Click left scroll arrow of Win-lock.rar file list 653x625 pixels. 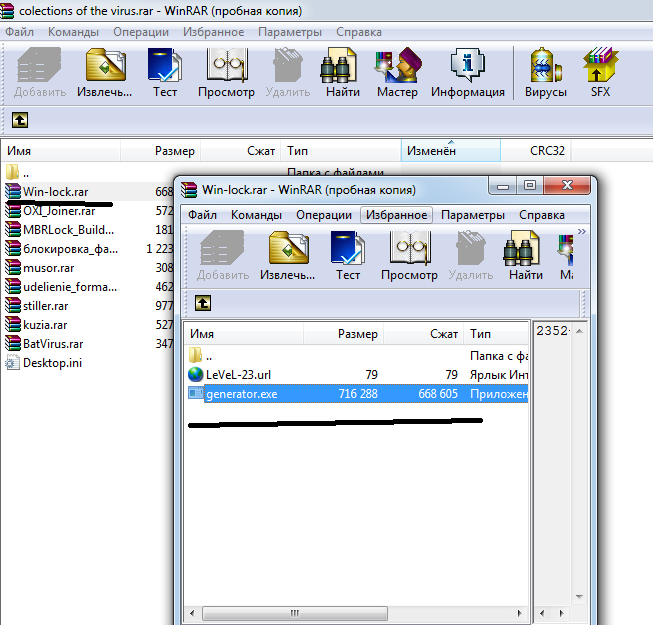click(x=192, y=613)
